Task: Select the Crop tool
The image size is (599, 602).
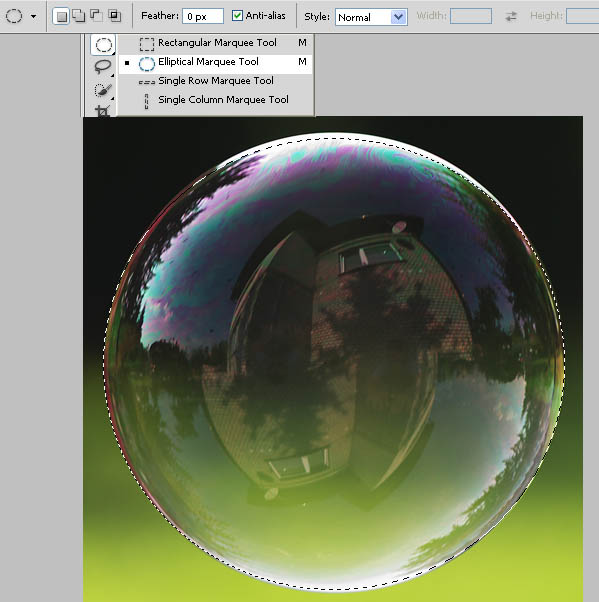Action: click(103, 111)
